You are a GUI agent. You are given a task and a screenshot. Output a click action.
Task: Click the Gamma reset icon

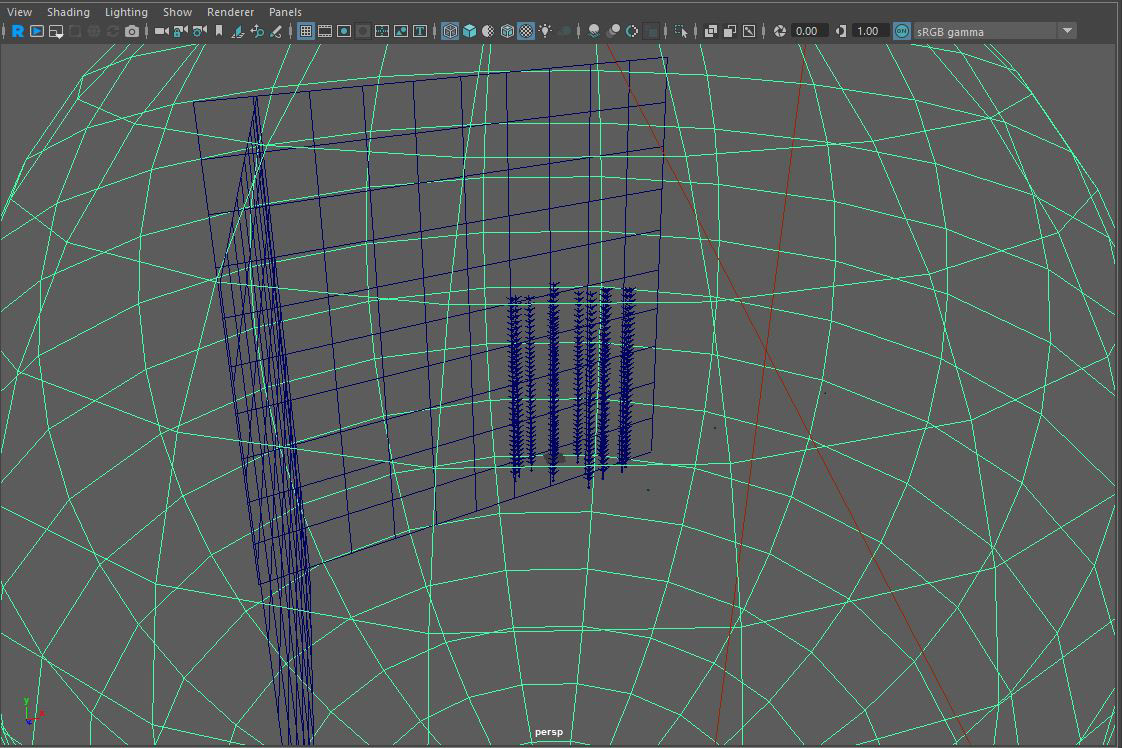coord(841,31)
